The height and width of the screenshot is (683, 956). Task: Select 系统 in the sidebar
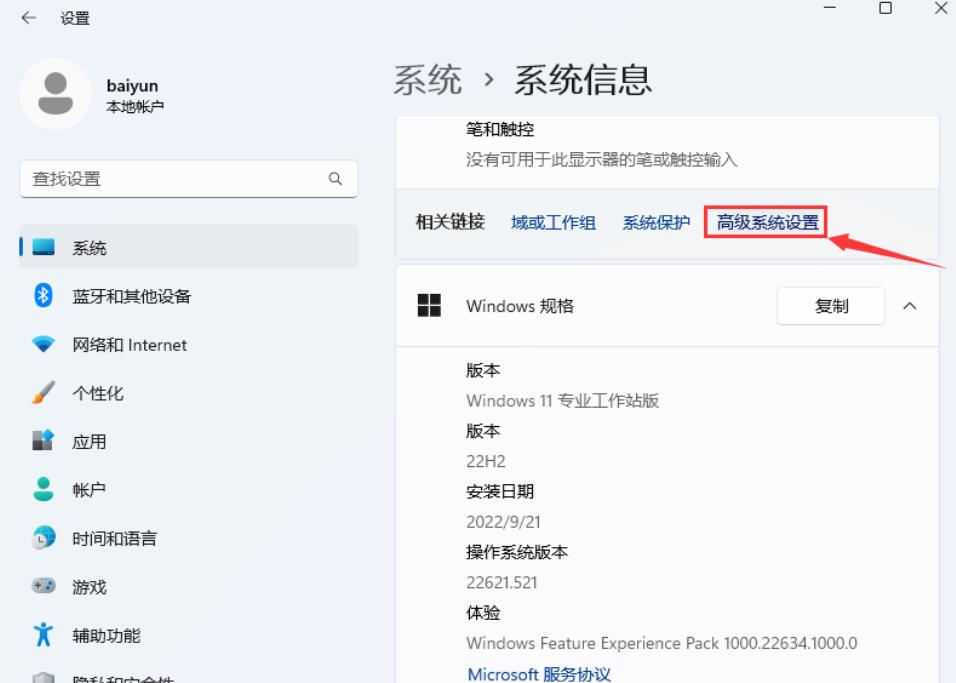tap(89, 247)
